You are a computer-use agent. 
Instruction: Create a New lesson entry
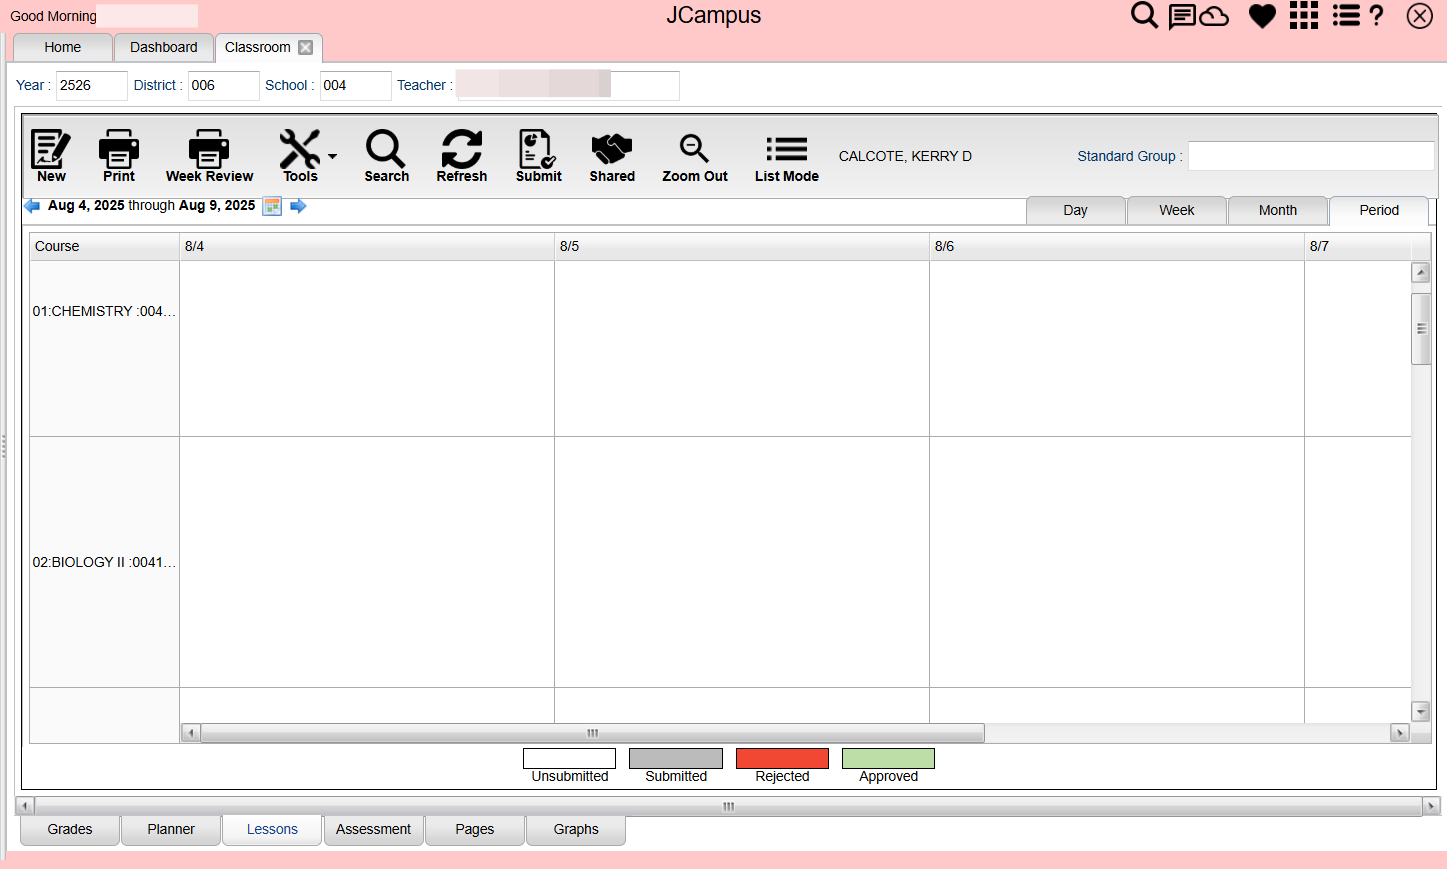(50, 156)
